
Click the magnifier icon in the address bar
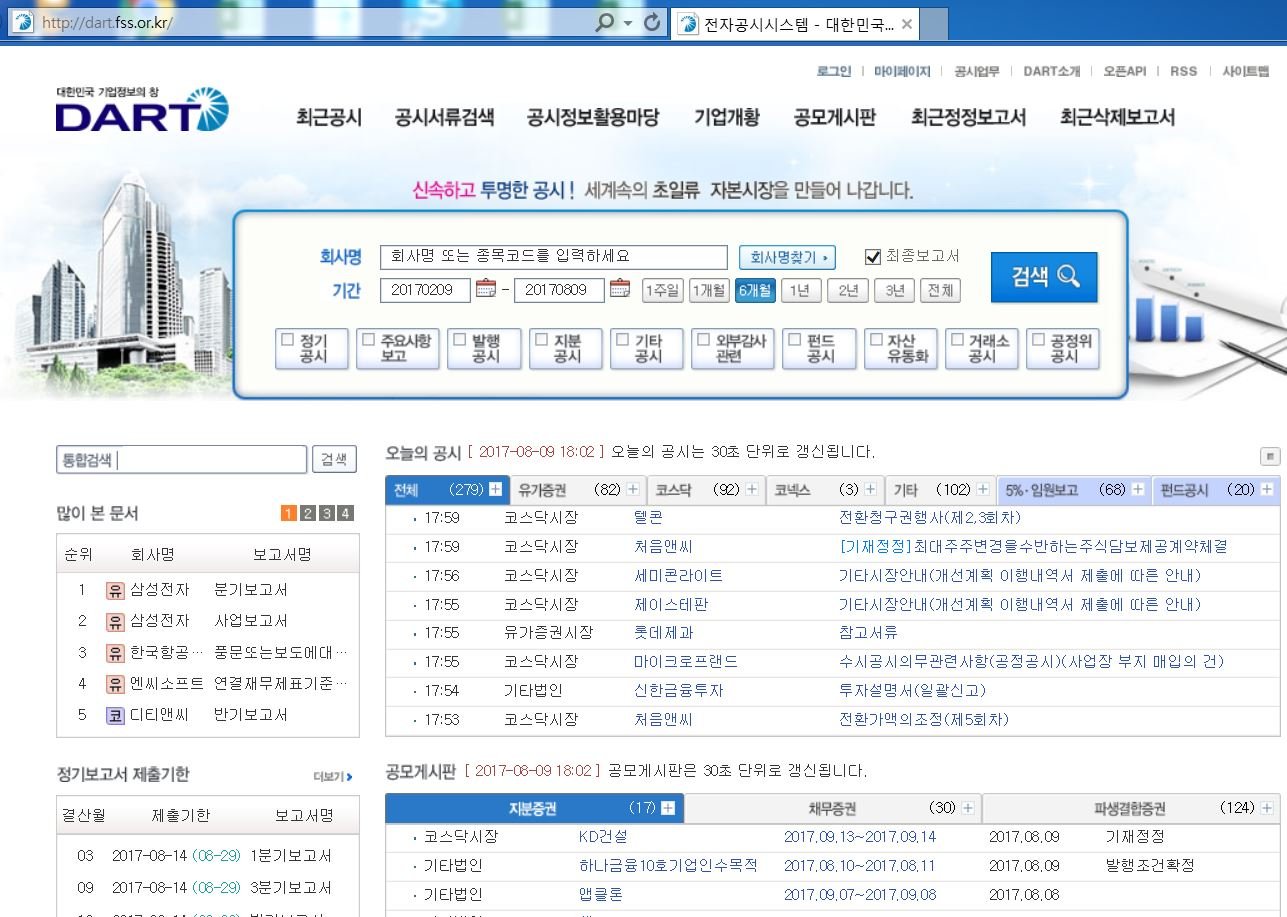pos(606,22)
